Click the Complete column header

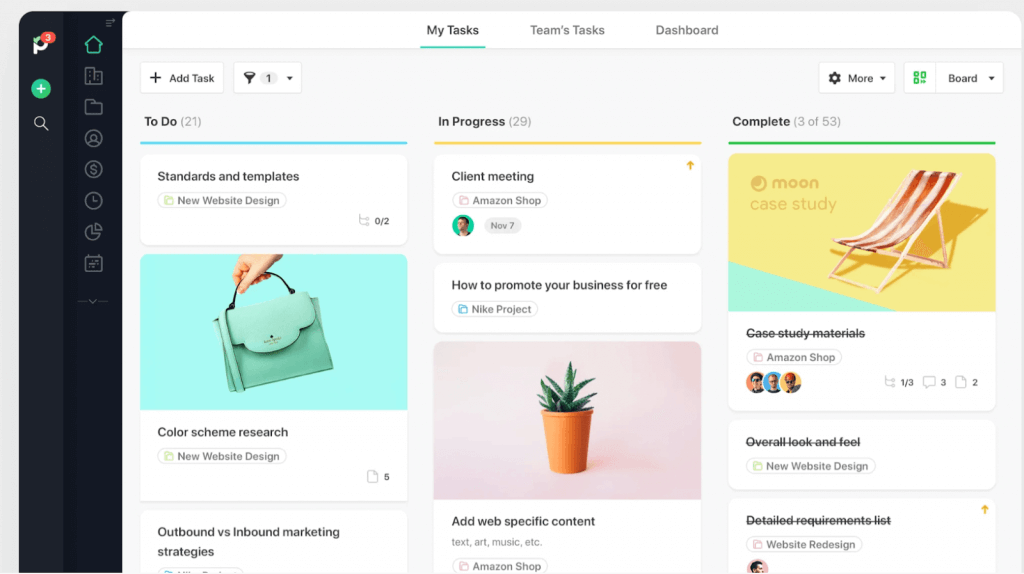(x=786, y=121)
